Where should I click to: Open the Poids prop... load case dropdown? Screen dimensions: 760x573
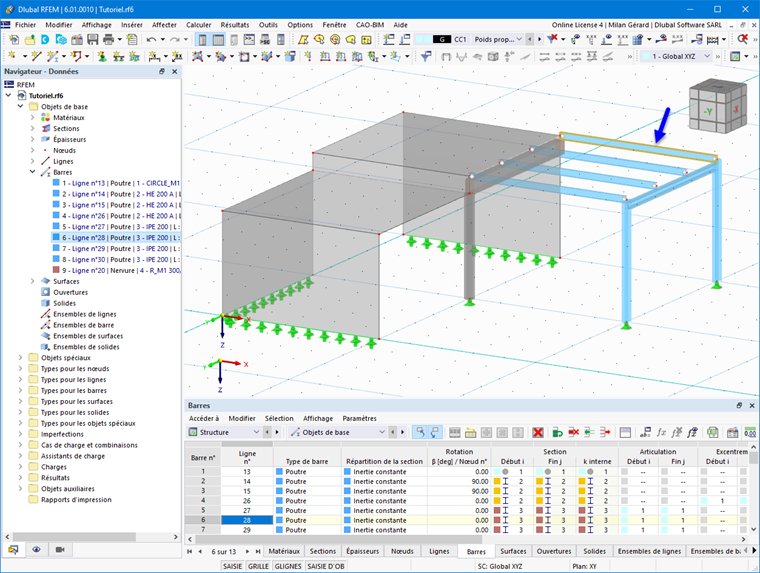click(x=498, y=39)
